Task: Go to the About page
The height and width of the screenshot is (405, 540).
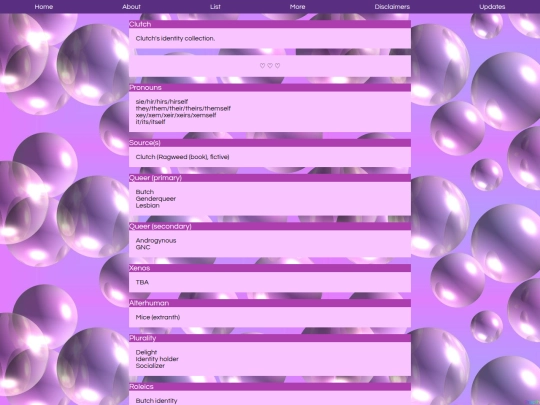Action: point(131,7)
